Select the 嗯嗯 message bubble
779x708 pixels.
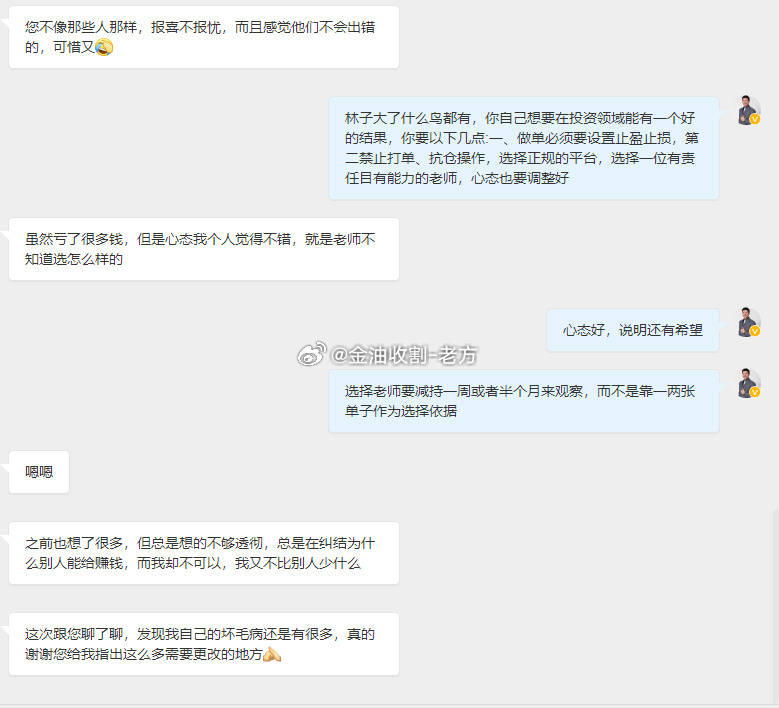pyautogui.click(x=39, y=472)
